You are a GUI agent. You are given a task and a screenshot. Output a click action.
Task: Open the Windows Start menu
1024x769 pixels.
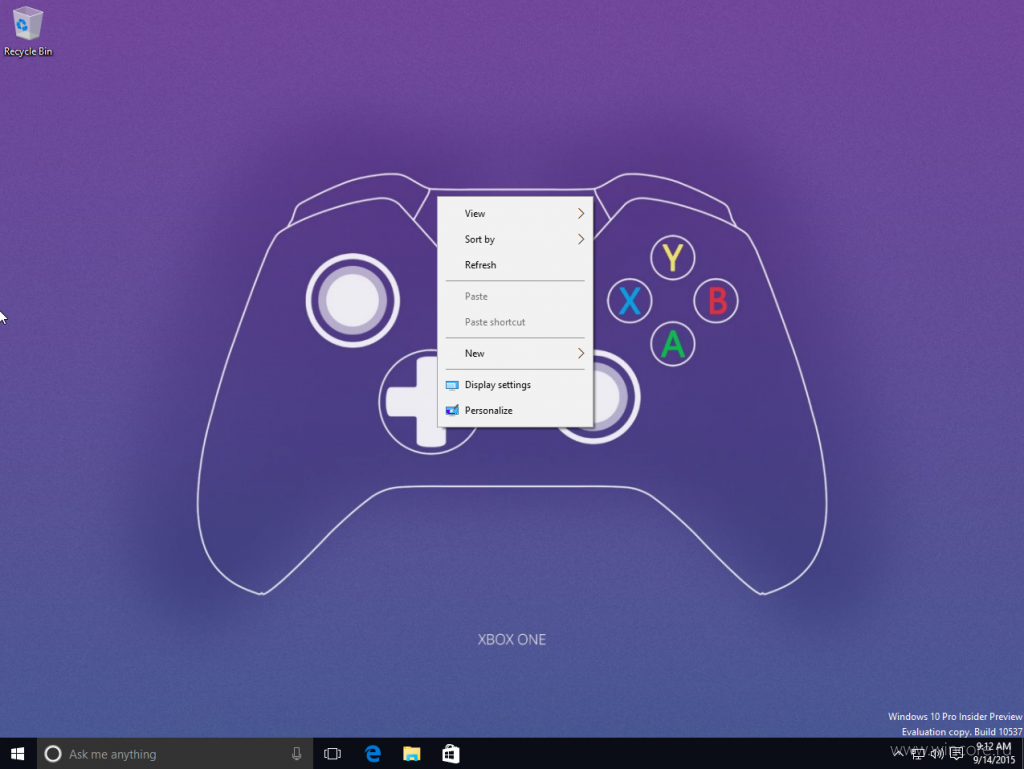pos(18,754)
